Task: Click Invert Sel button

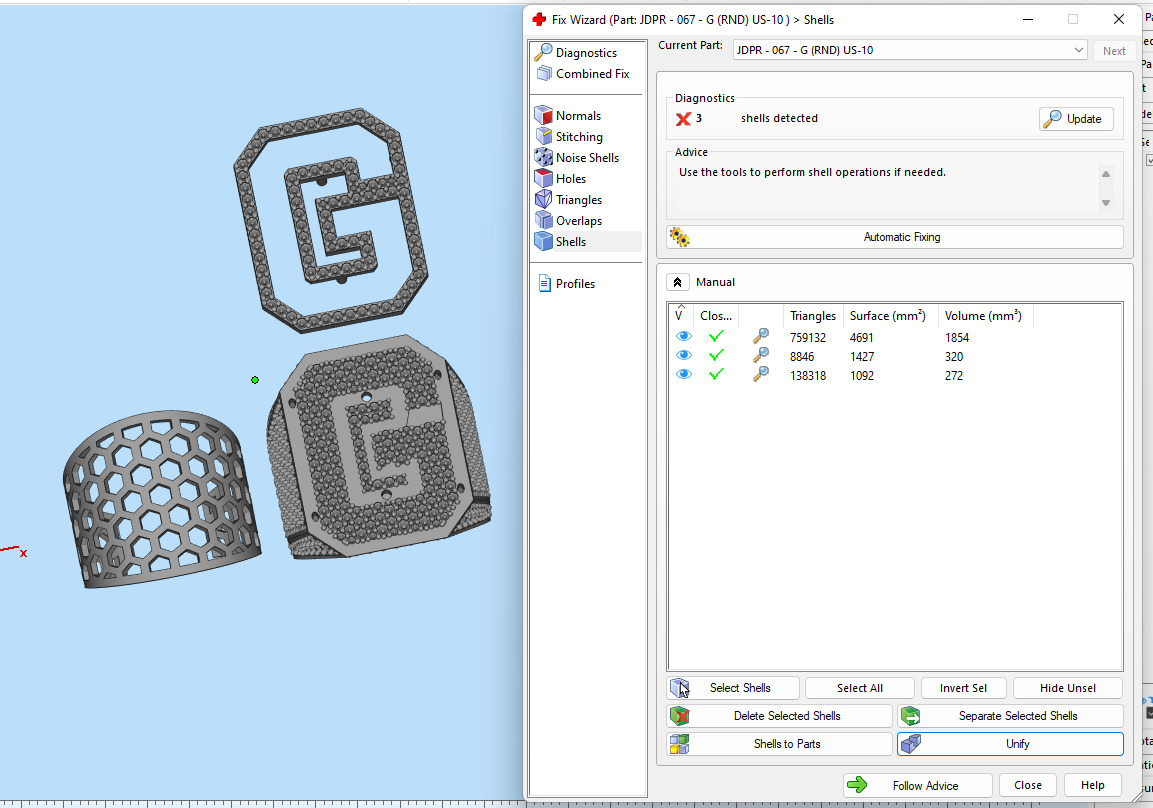Action: [963, 688]
